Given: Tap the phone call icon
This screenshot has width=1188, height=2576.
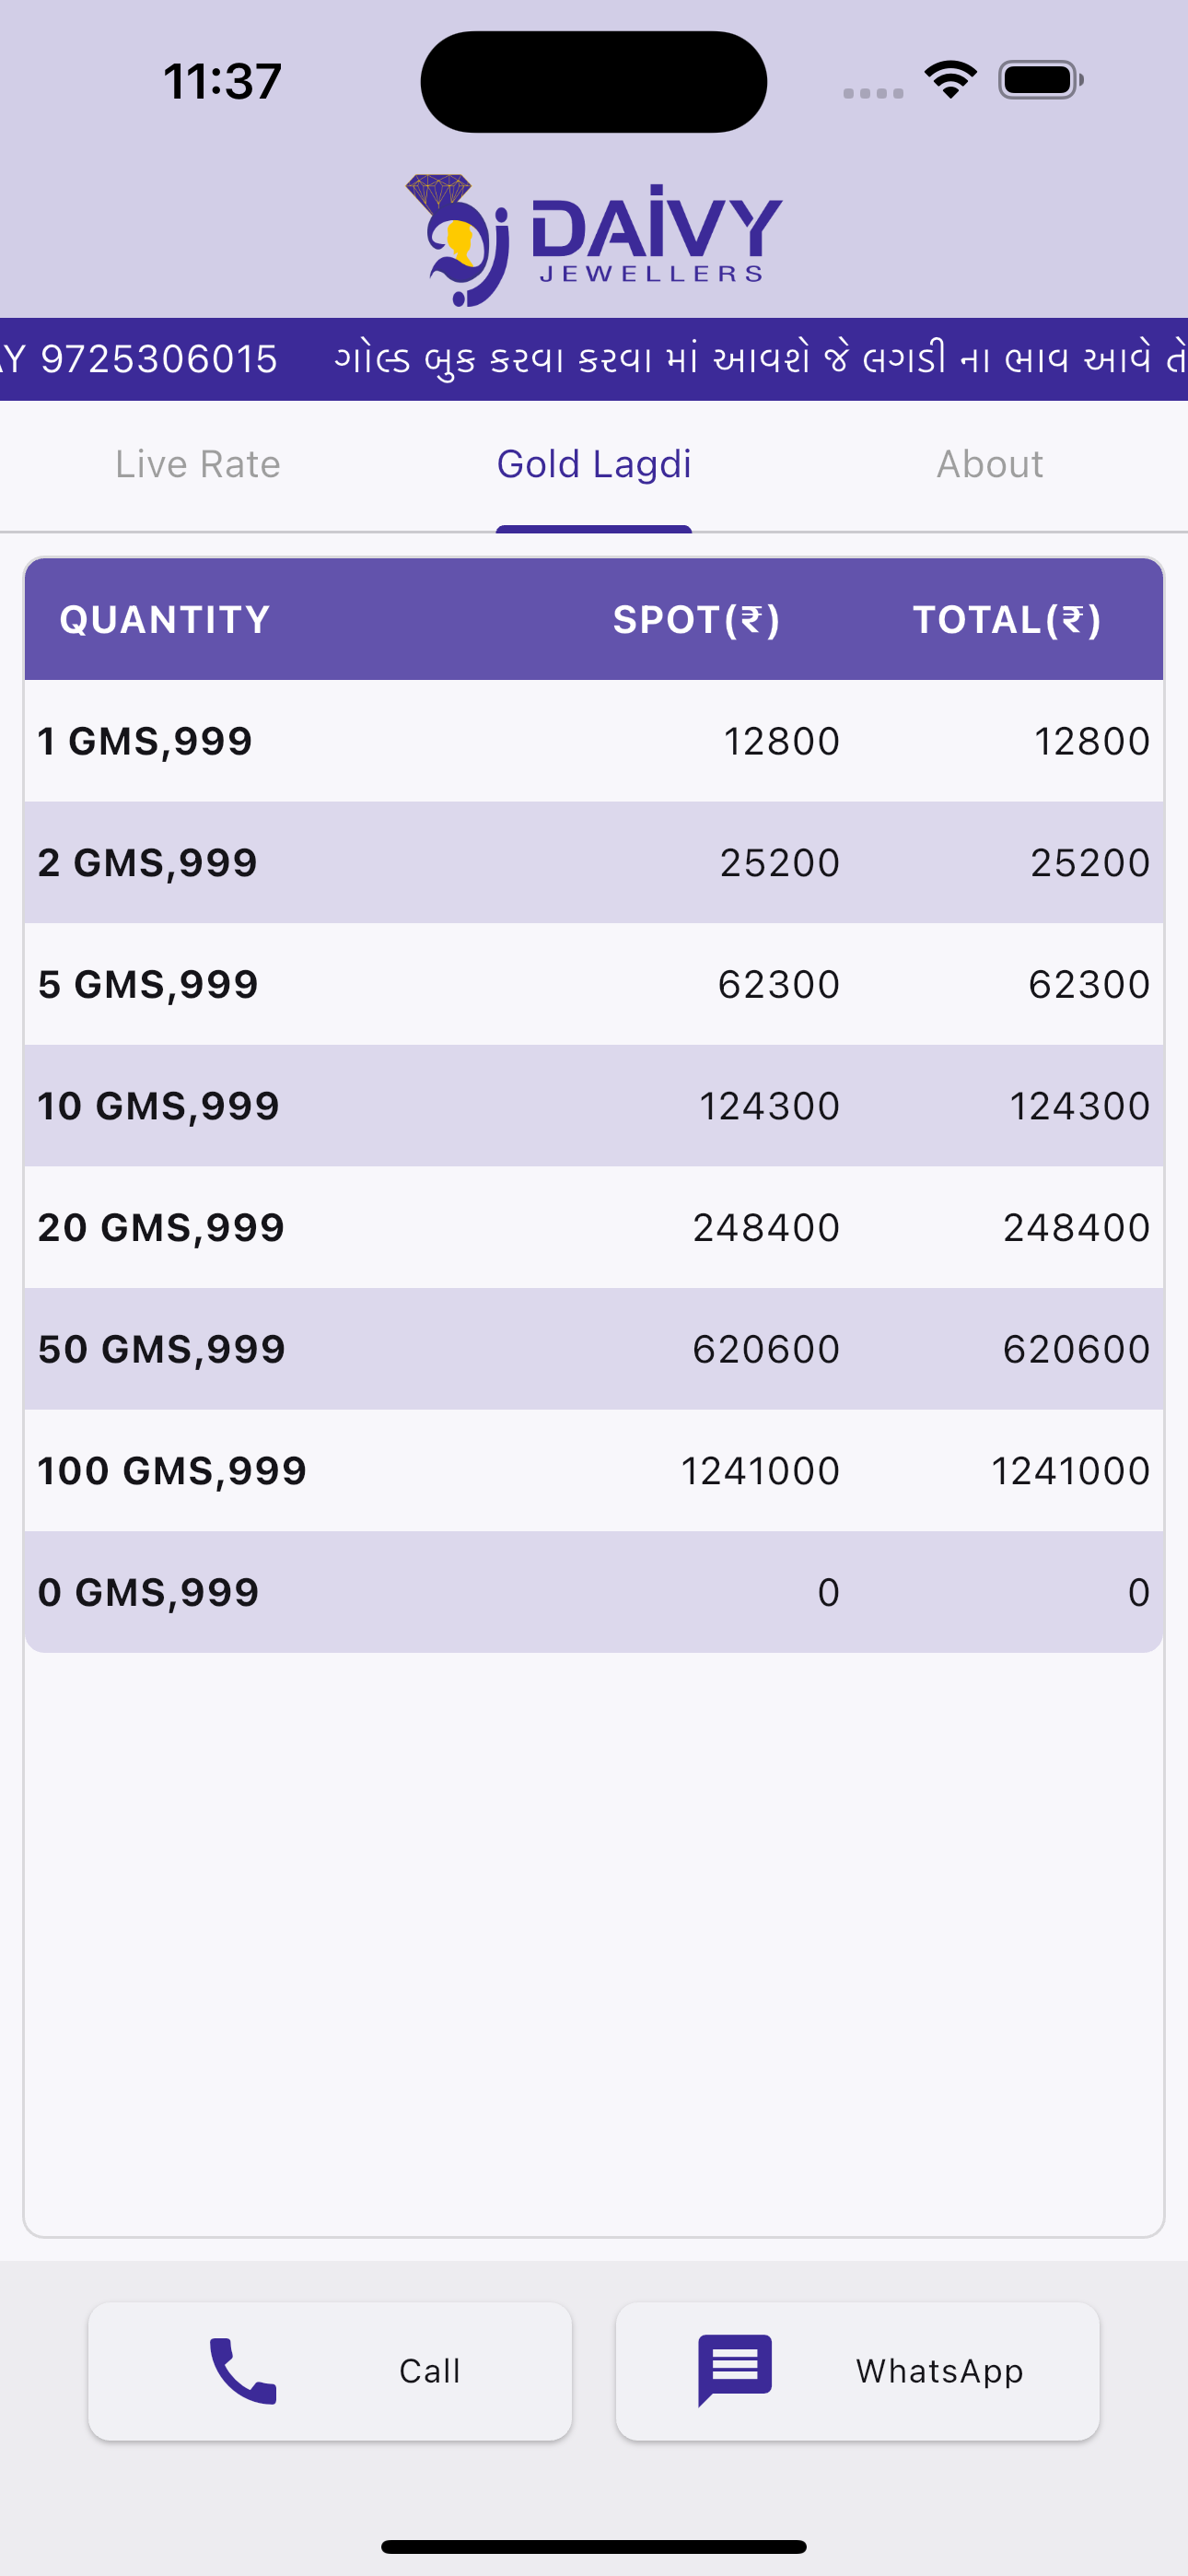Looking at the screenshot, I should 242,2370.
